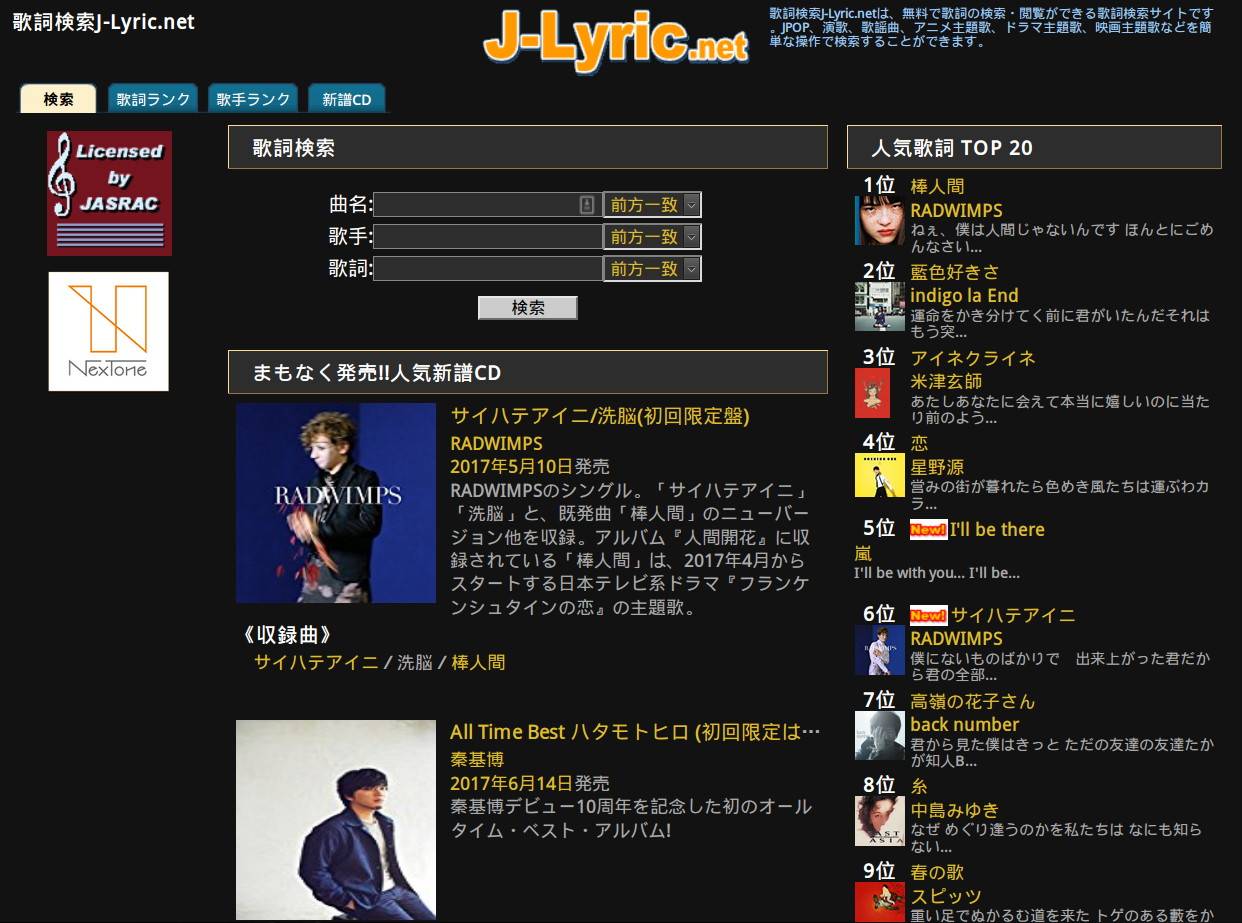Image resolution: width=1242 pixels, height=923 pixels.
Task: Open 棒人間 track link in 収録曲
Action: [x=478, y=662]
